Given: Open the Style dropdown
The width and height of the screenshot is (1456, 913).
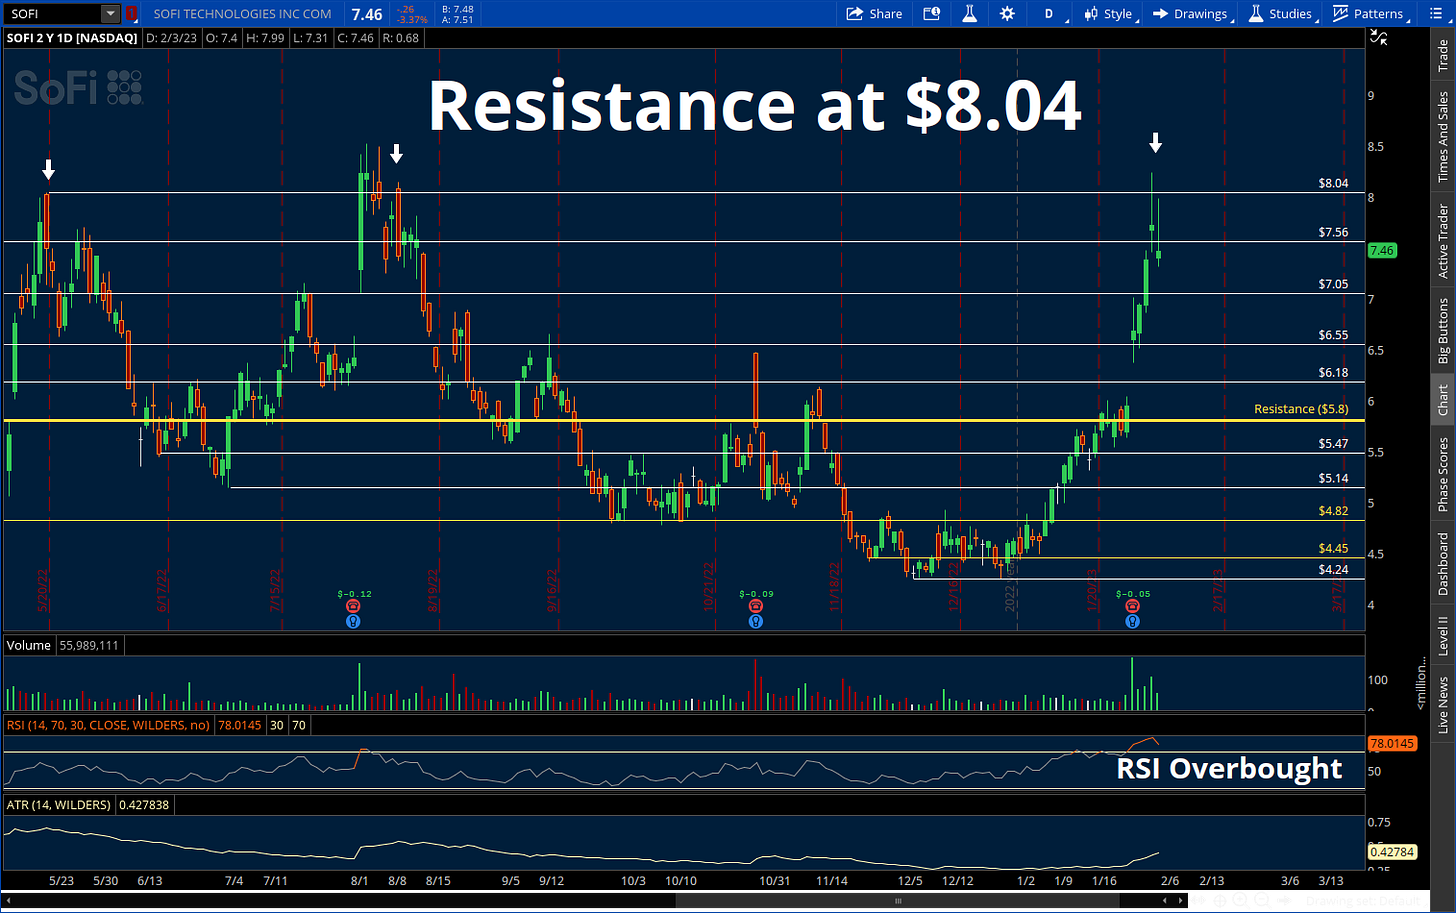Looking at the screenshot, I should click(x=1107, y=14).
